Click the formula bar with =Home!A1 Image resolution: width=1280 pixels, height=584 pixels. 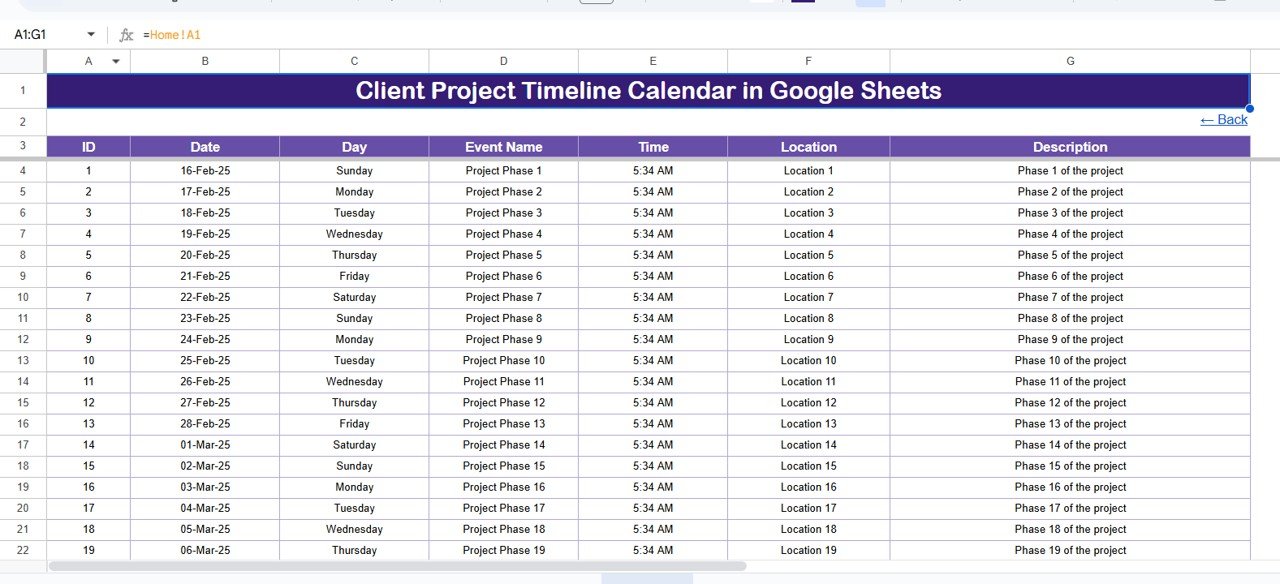(x=600, y=35)
